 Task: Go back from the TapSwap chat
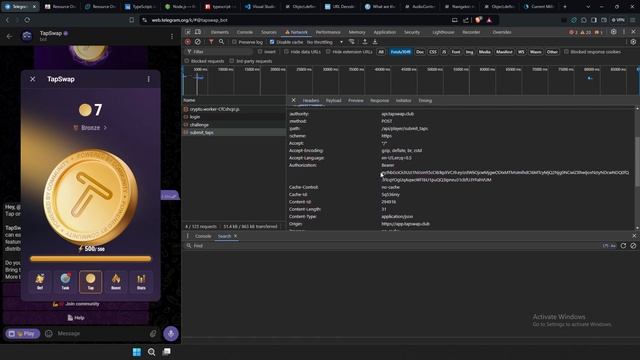tap(9, 36)
